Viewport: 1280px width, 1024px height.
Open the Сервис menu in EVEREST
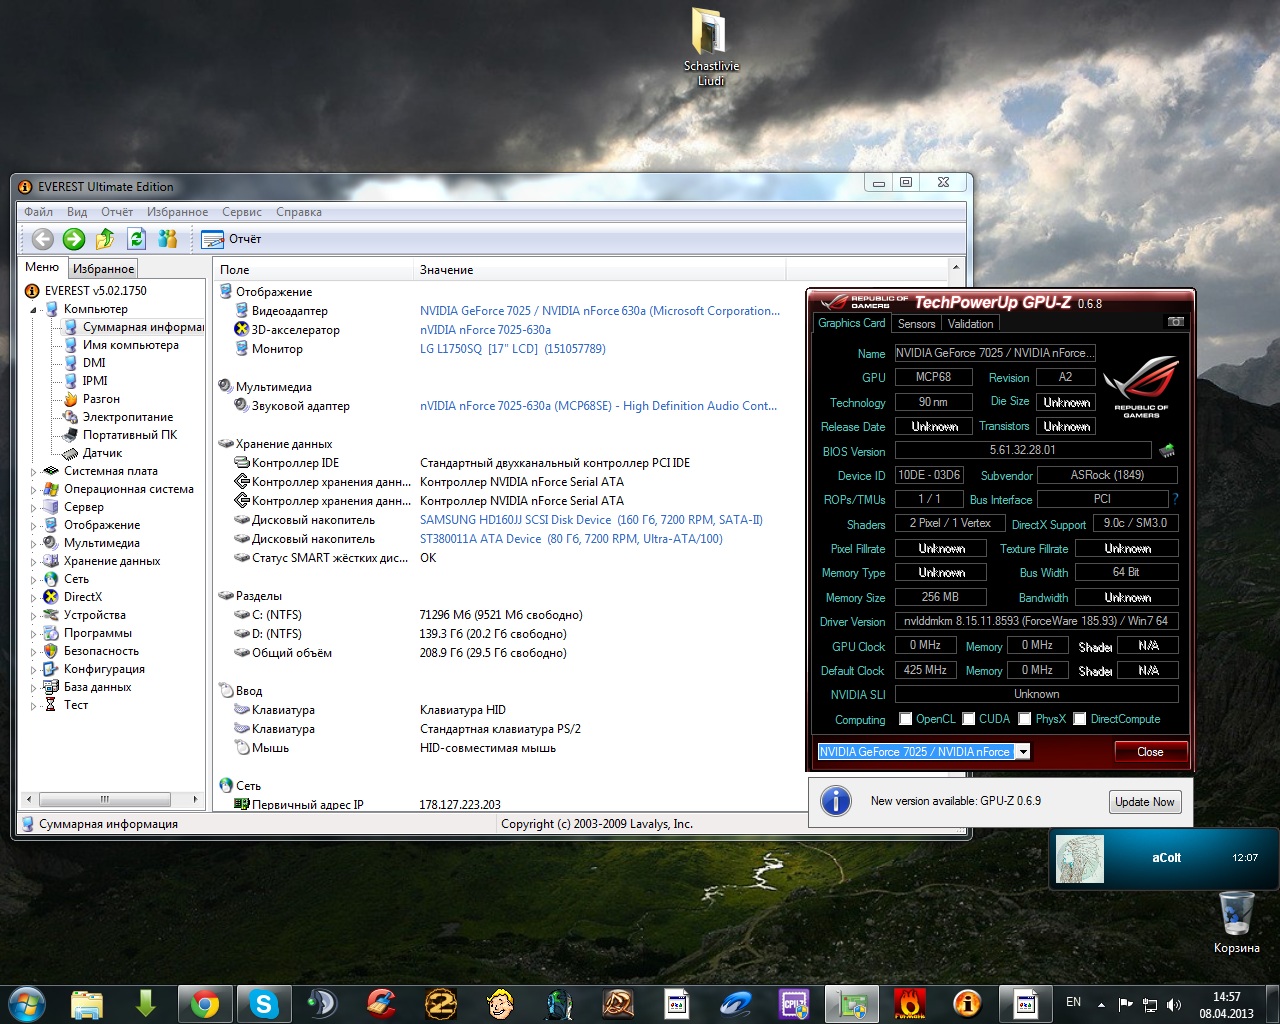242,212
